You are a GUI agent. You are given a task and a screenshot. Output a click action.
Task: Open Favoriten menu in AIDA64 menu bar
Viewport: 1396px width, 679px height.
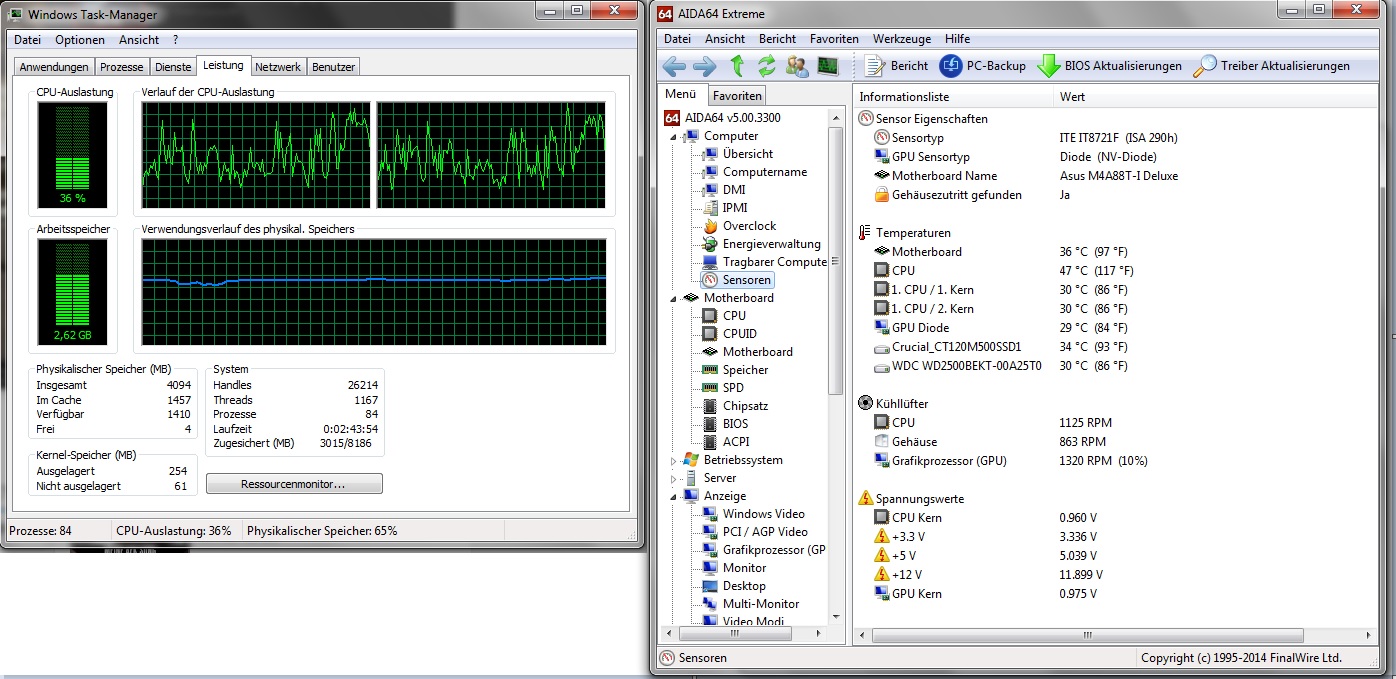(834, 39)
